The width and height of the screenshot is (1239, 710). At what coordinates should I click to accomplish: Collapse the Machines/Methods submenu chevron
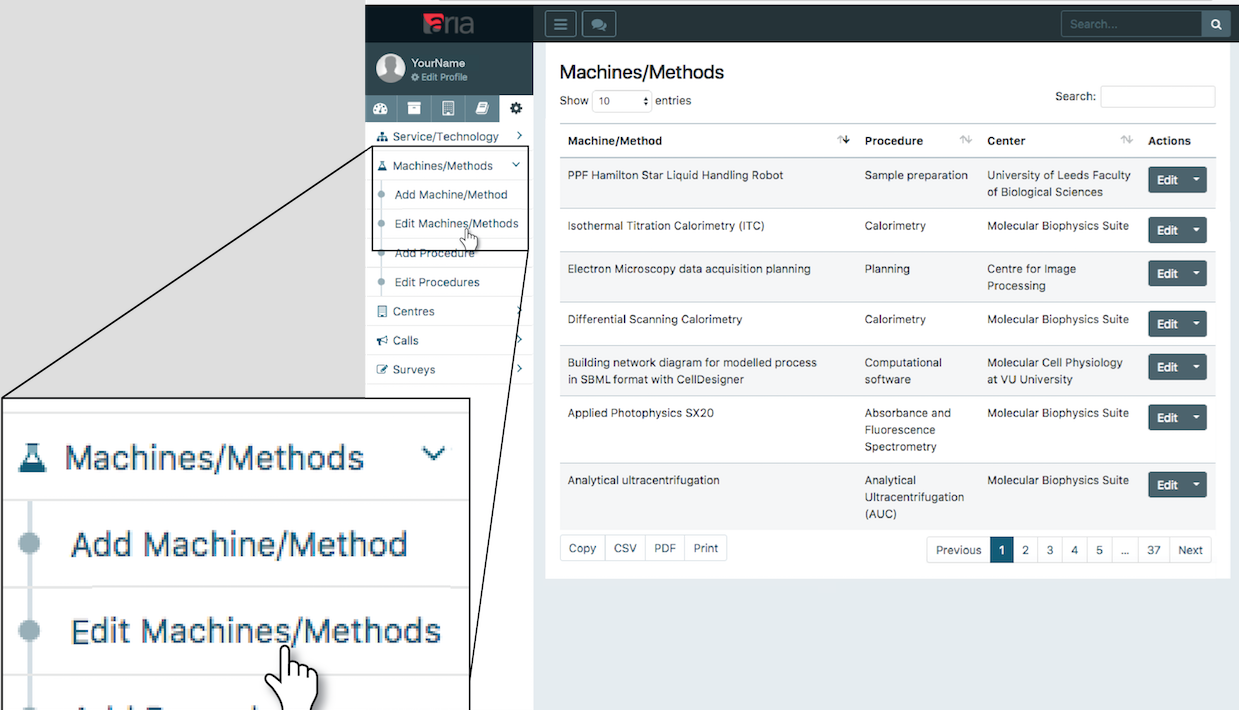coord(516,165)
